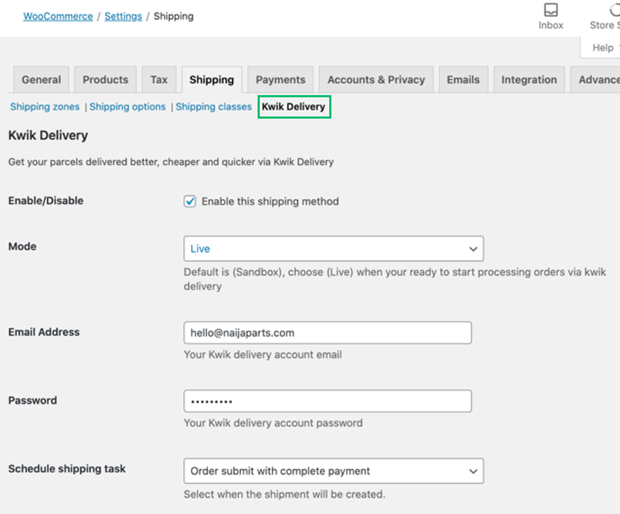
Task: Expand the Schedule shipping task dropdown
Action: point(333,471)
